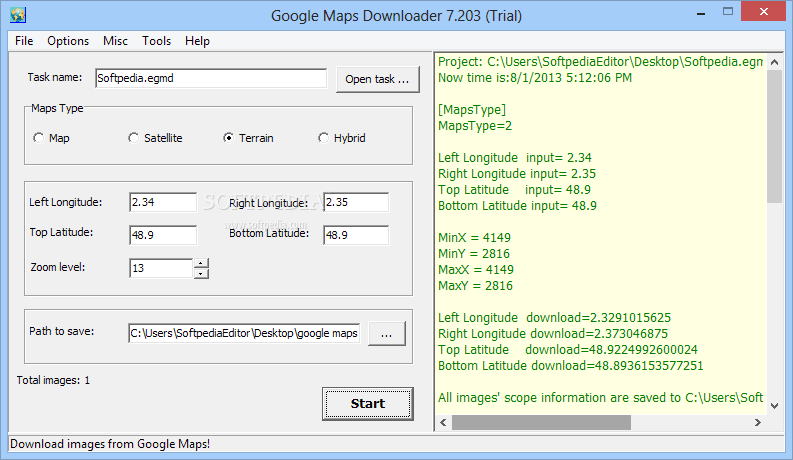
Task: Click the Left Longitude input field
Action: pyautogui.click(x=163, y=202)
